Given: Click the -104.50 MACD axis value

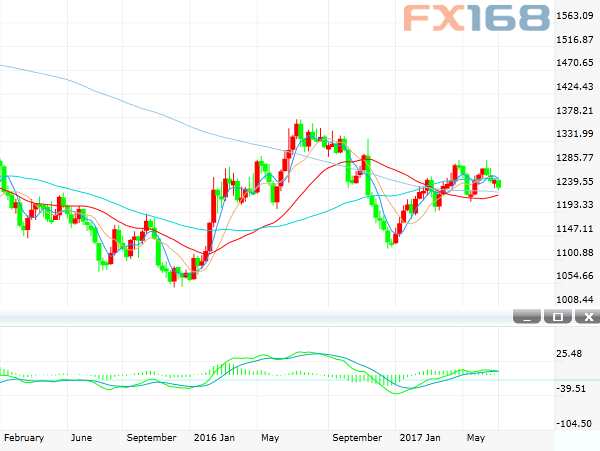Looking at the screenshot, I should tap(574, 424).
